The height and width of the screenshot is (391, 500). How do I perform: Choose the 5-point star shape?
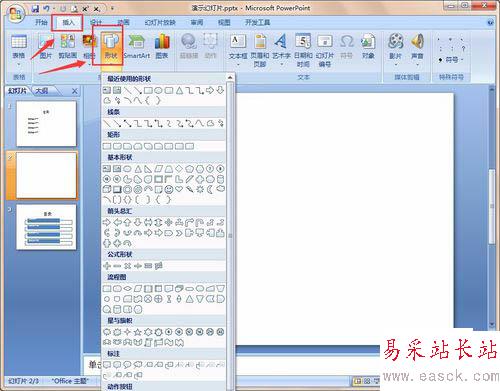(x=137, y=332)
